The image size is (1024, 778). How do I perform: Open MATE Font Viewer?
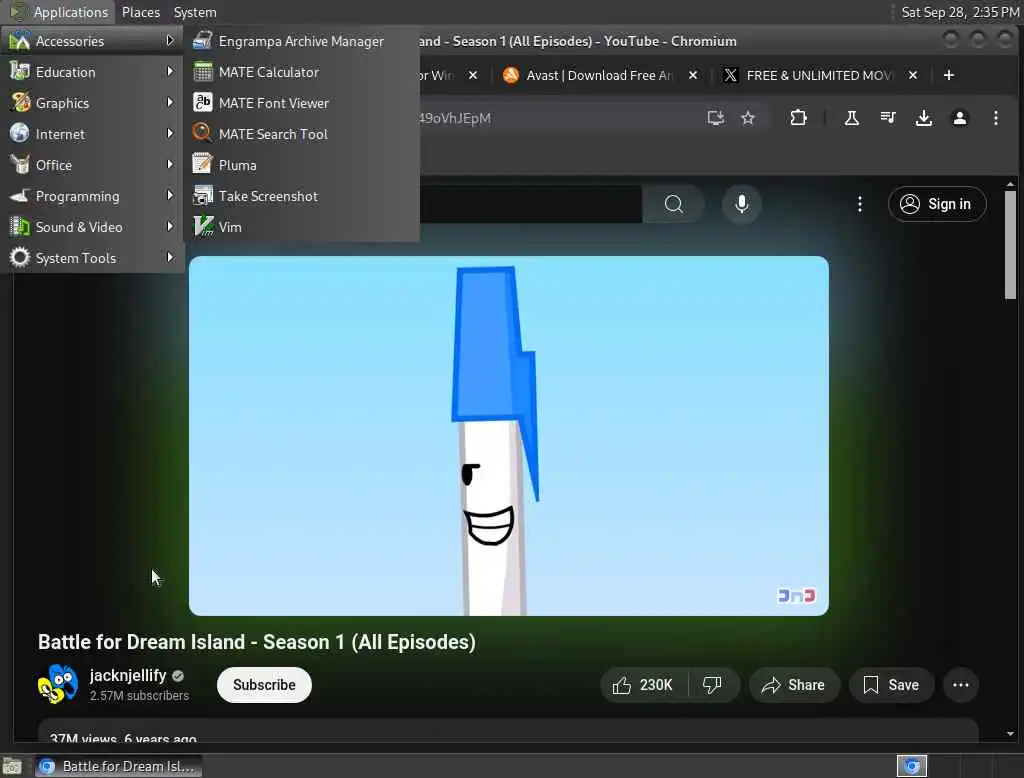[x=301, y=103]
